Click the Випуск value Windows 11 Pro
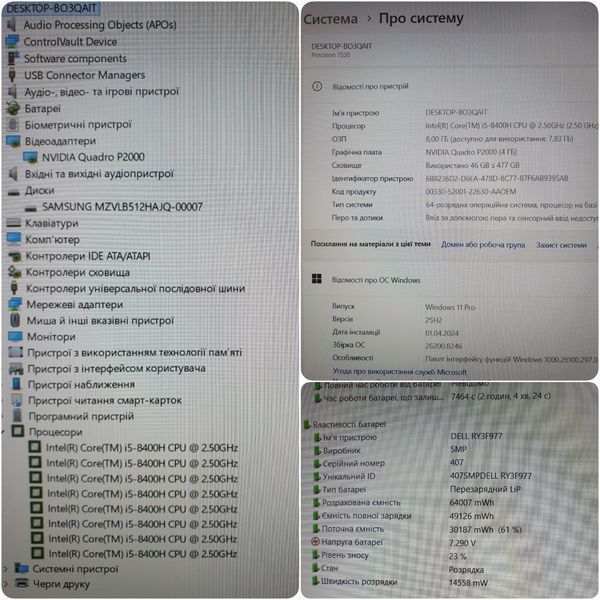600x600 pixels. click(x=450, y=307)
